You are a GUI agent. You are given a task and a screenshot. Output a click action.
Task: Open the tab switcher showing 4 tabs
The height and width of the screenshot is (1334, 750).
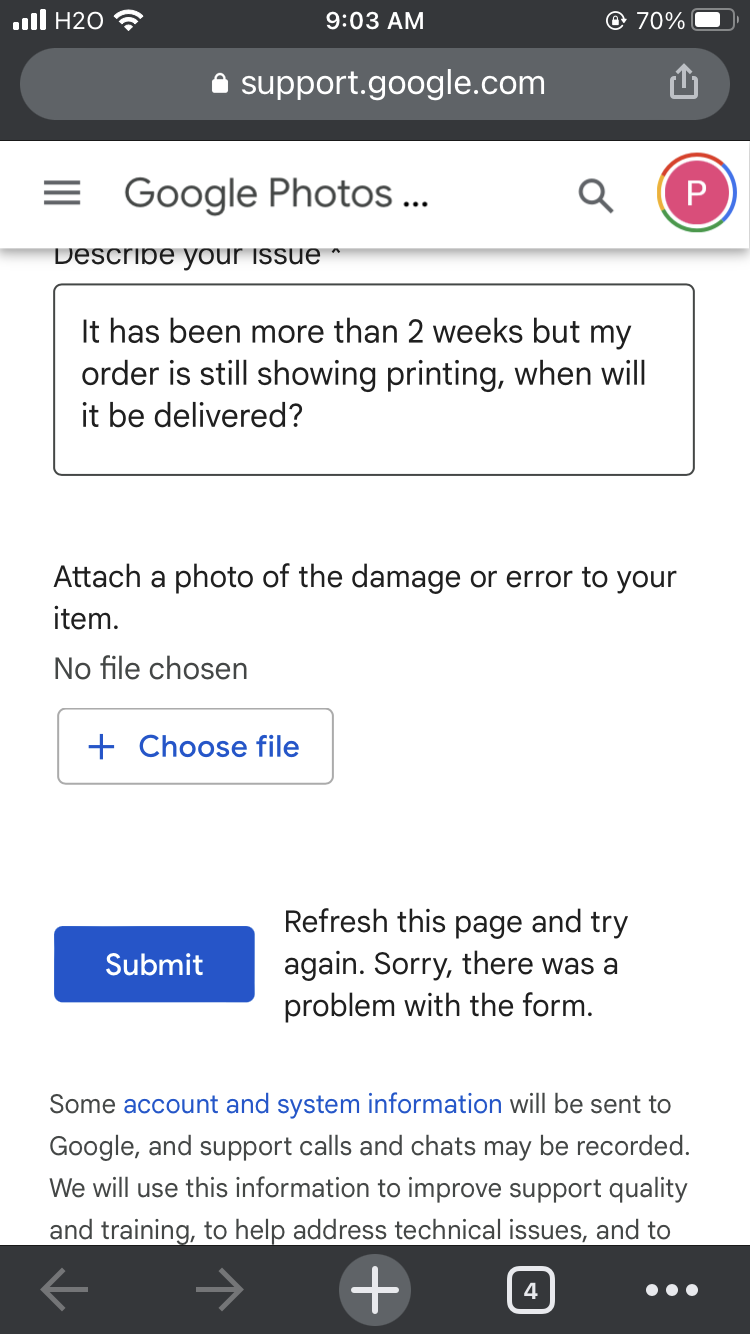530,1291
